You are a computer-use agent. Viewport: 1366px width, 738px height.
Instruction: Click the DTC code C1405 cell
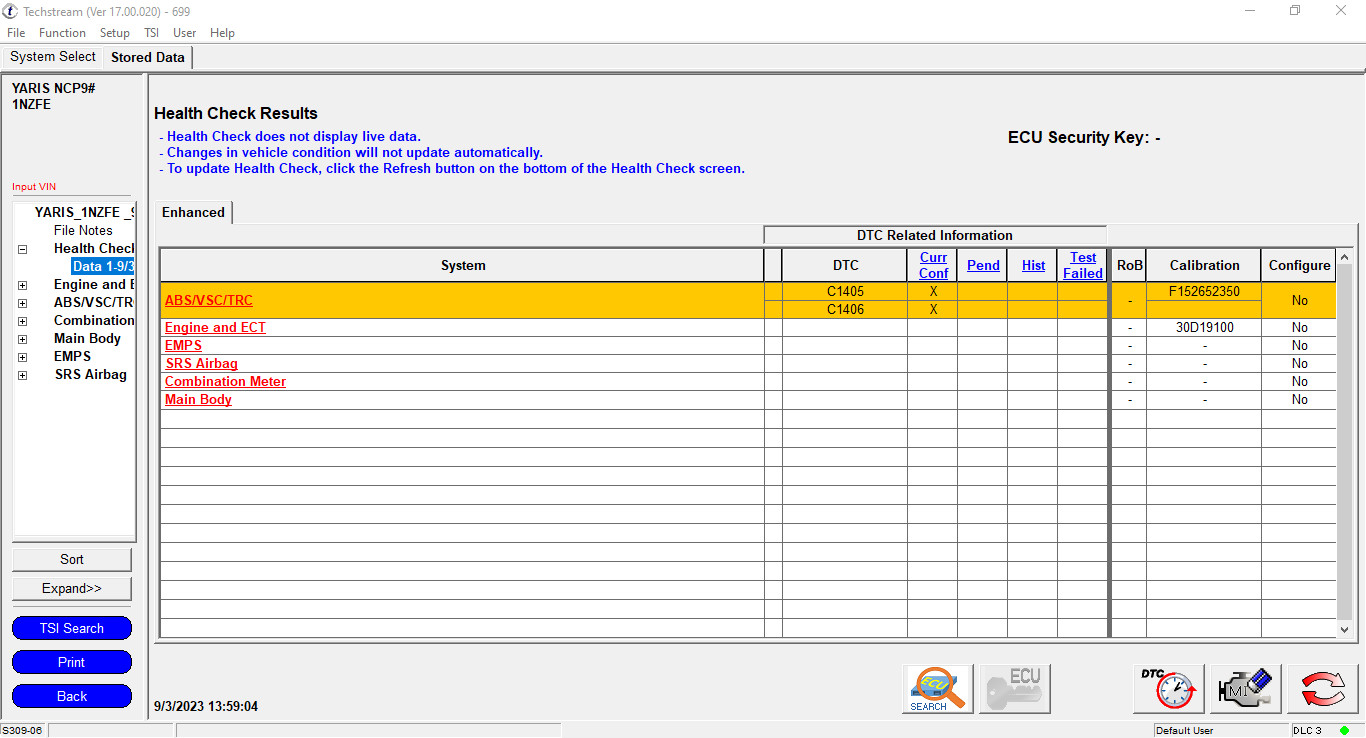tap(845, 291)
